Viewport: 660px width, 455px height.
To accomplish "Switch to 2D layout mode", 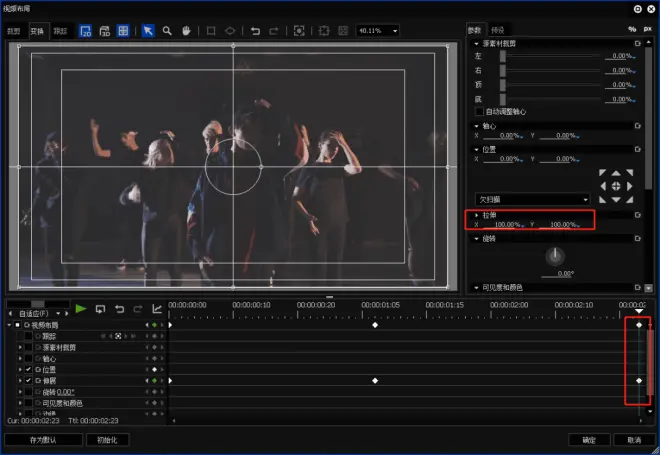I will point(85,31).
